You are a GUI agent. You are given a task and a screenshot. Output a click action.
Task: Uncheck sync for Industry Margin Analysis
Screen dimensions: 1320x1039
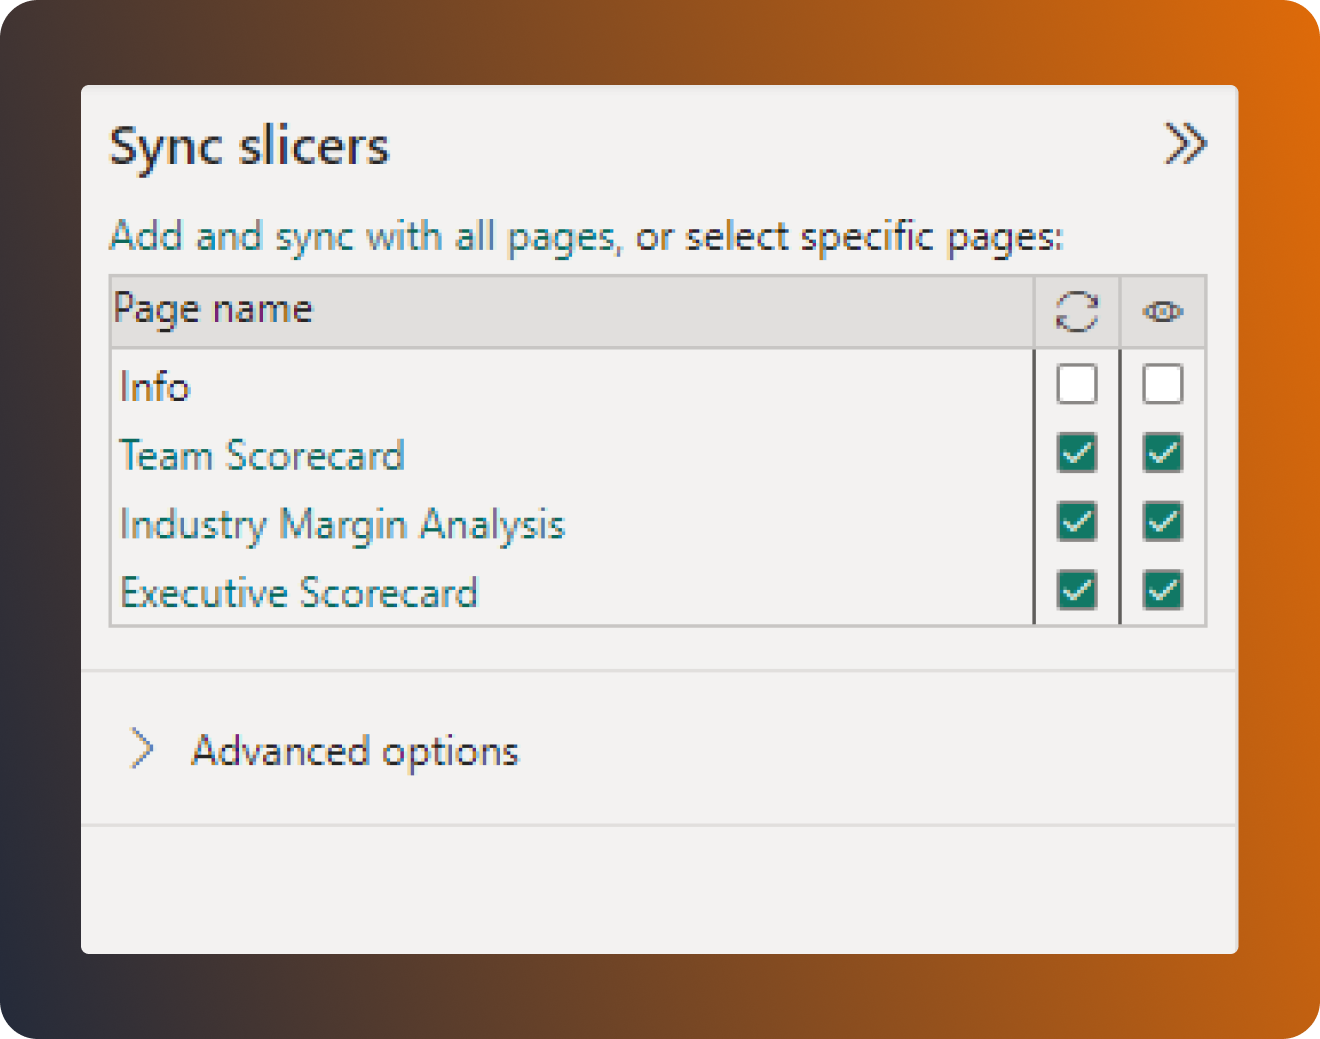coord(1076,523)
